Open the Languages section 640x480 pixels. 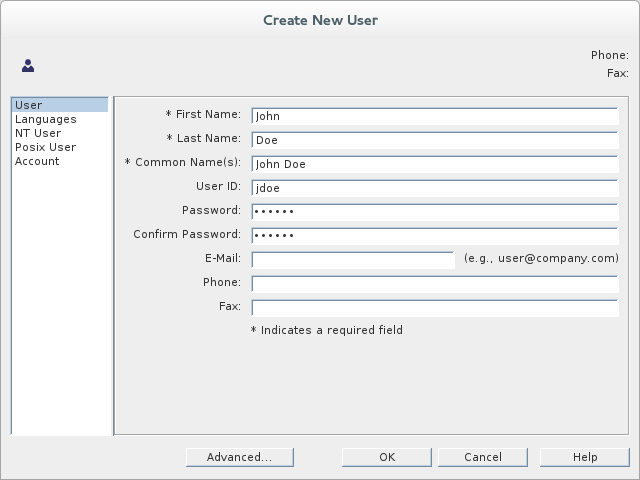[x=45, y=119]
